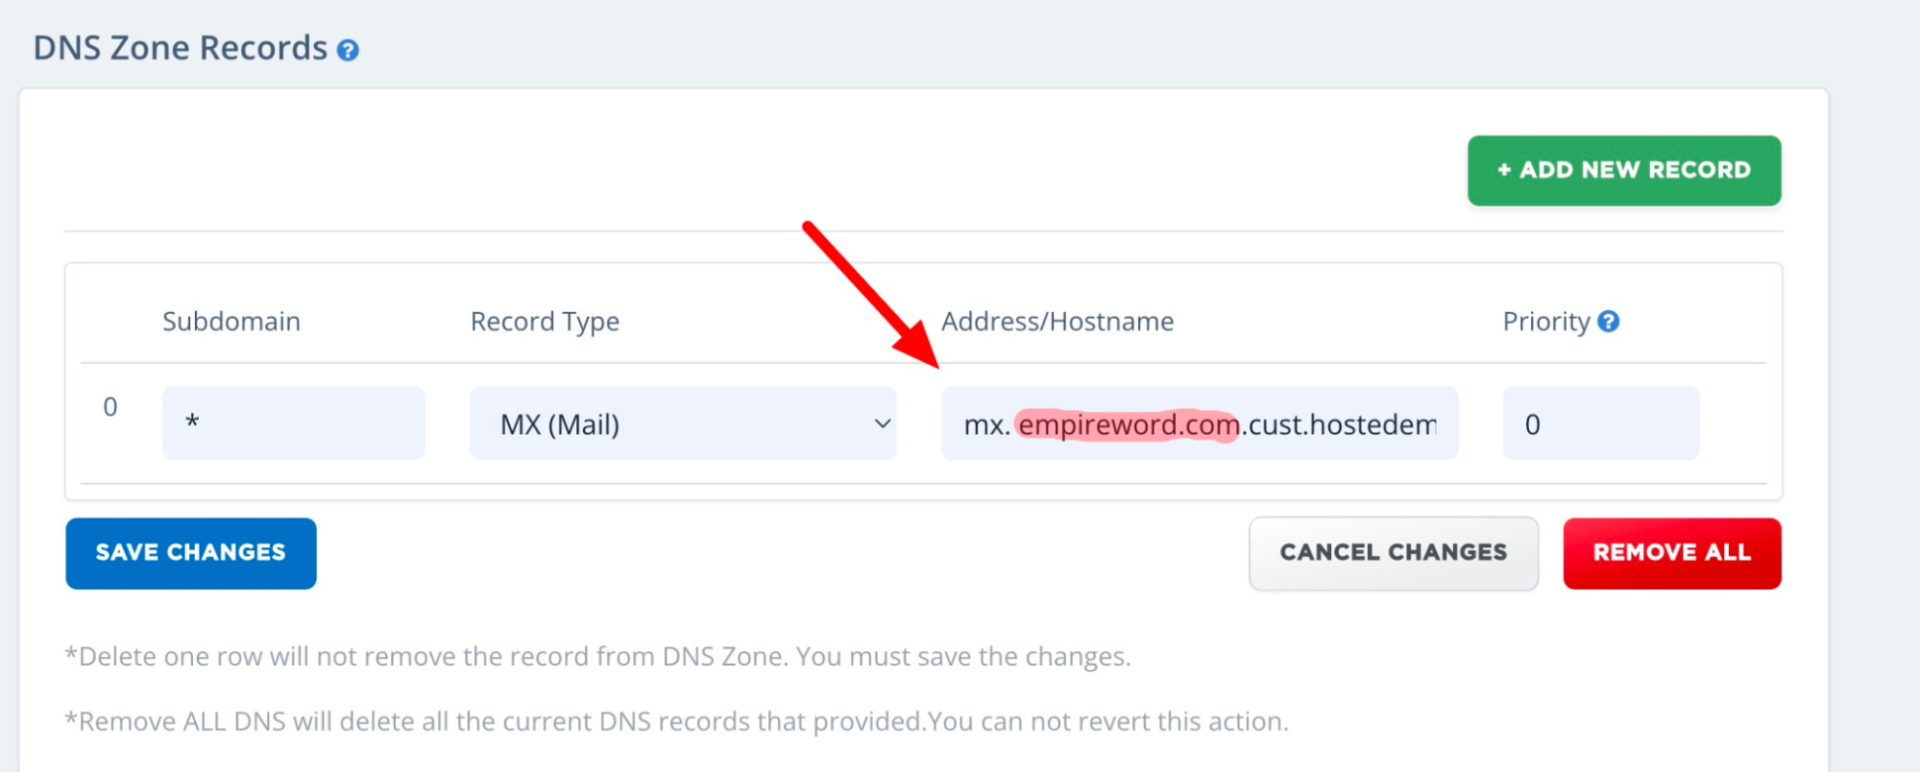Image resolution: width=1920 pixels, height=773 pixels.
Task: Click the help icon beside DNS Zone Records
Action: [347, 50]
